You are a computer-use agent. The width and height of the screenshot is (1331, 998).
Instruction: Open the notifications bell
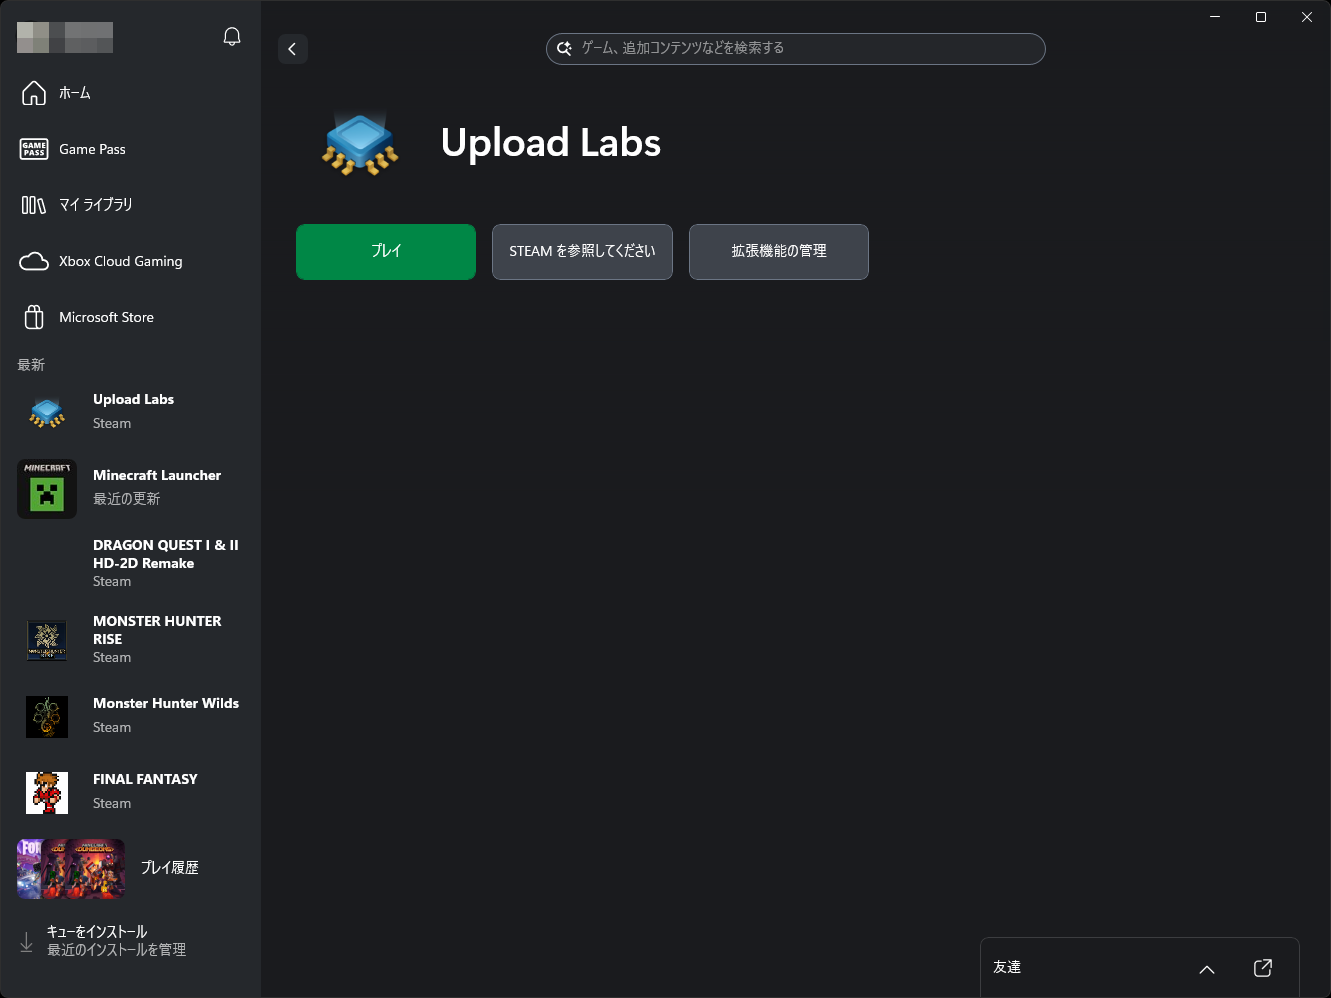(x=232, y=35)
